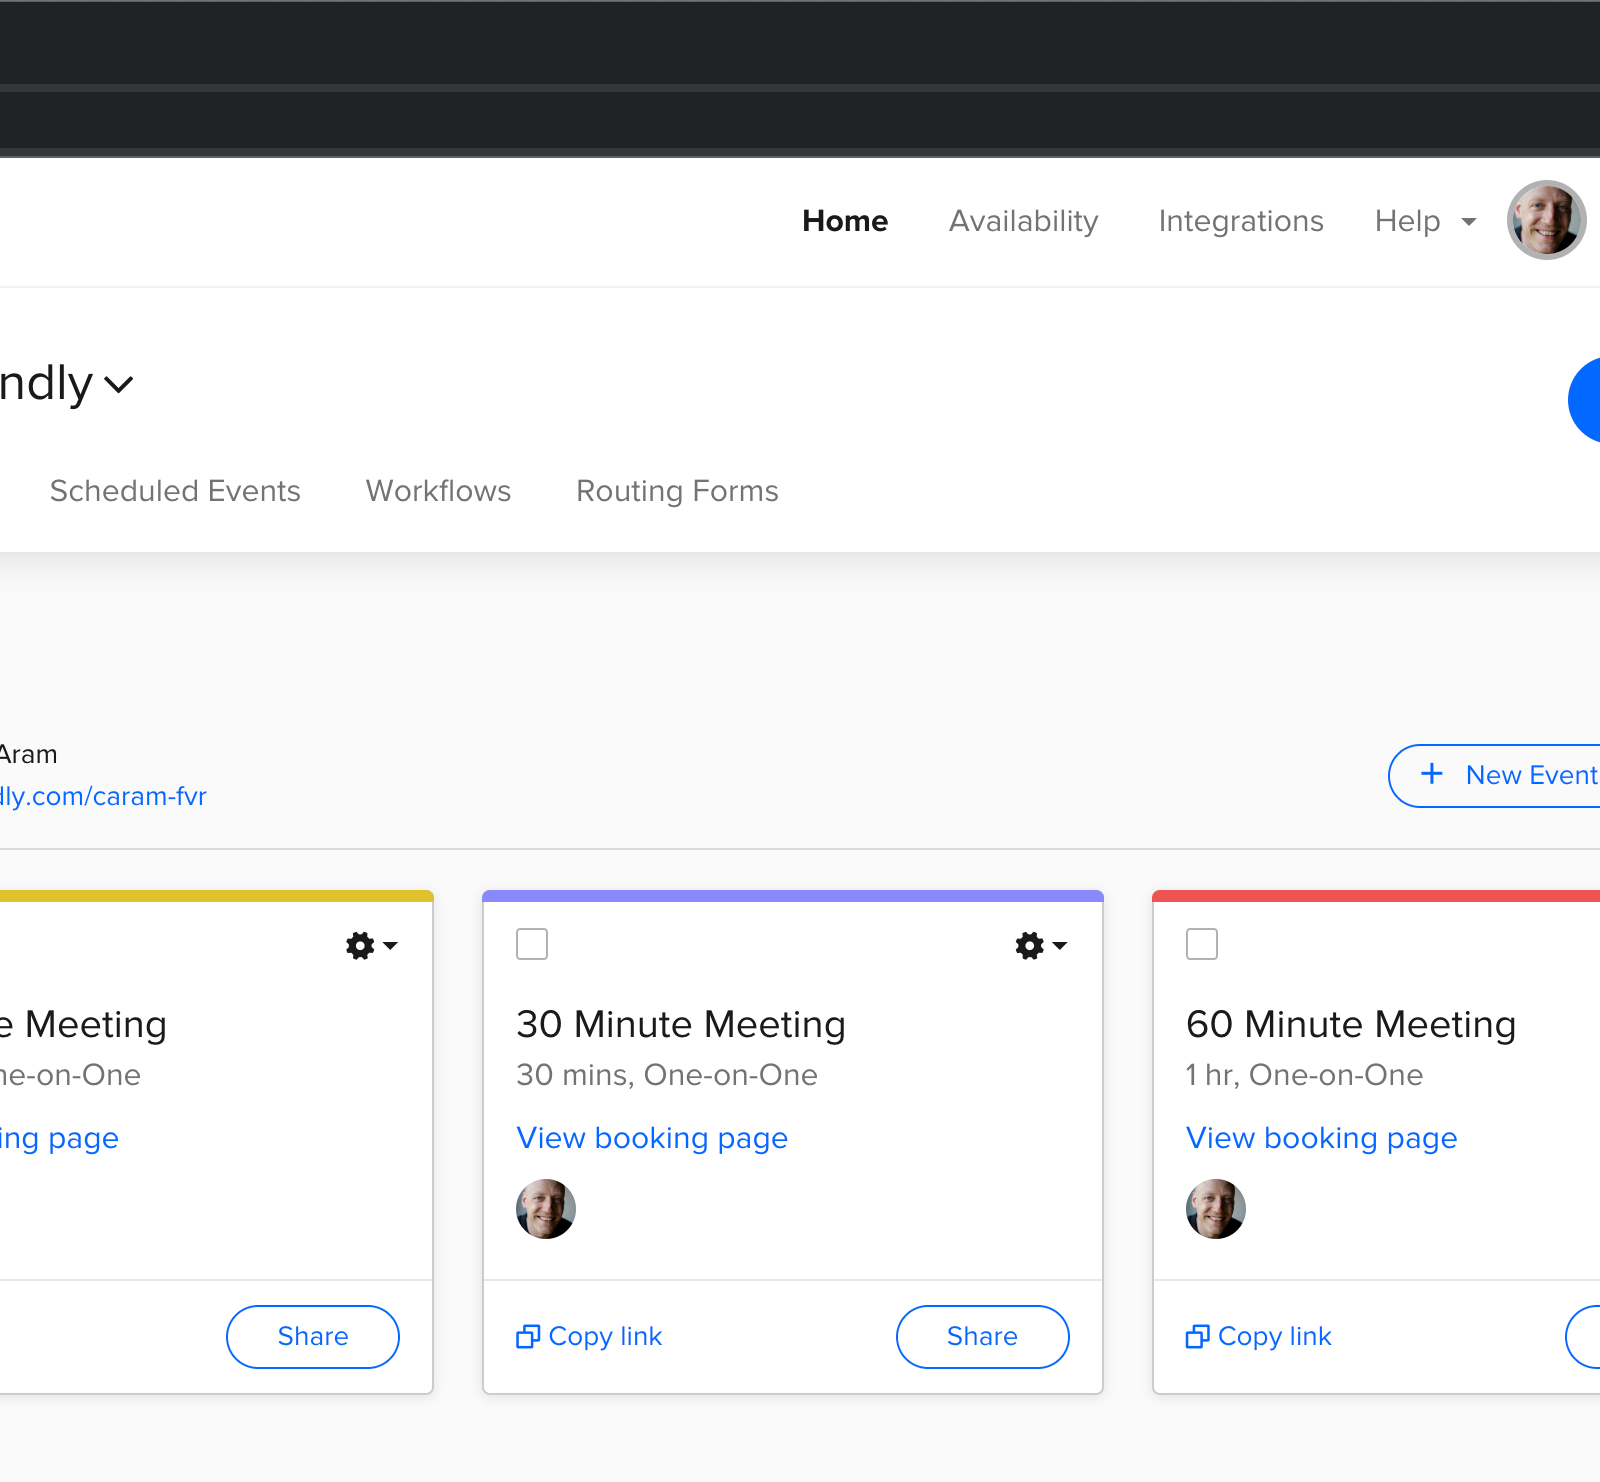Click host avatar on 30 Minute Meeting card

pos(546,1209)
